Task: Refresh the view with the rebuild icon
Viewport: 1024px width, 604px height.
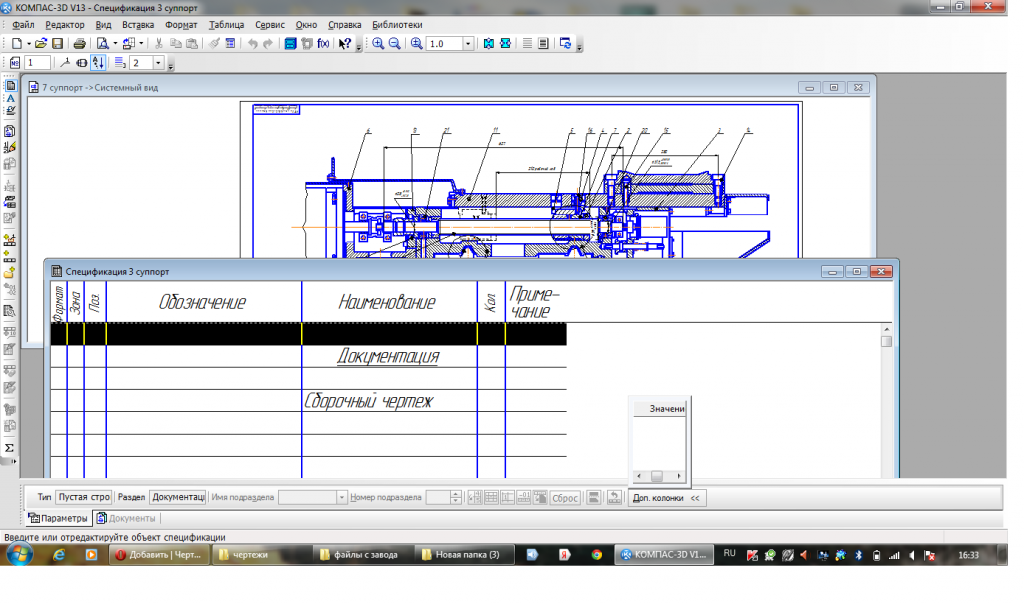Action: point(566,44)
